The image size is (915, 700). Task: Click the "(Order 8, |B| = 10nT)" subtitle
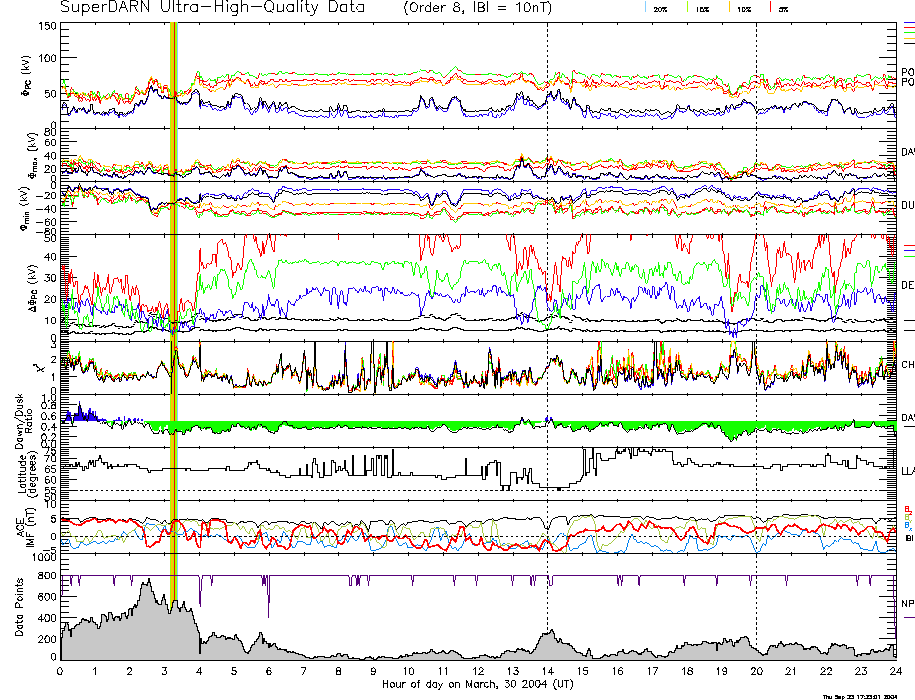coord(477,8)
